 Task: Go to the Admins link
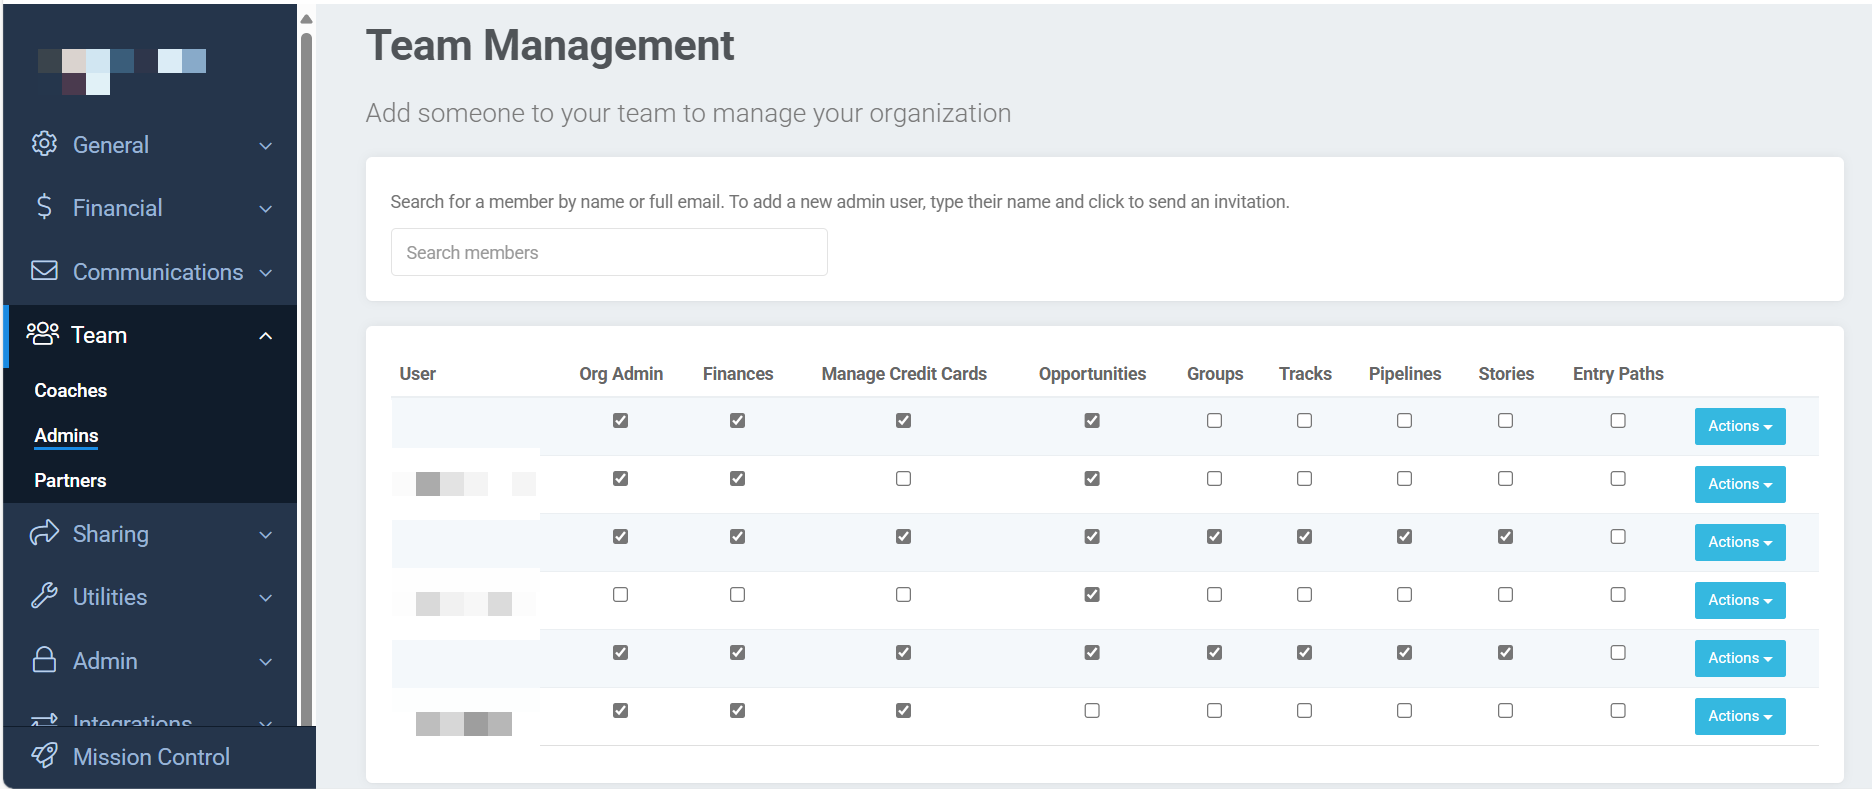[66, 435]
